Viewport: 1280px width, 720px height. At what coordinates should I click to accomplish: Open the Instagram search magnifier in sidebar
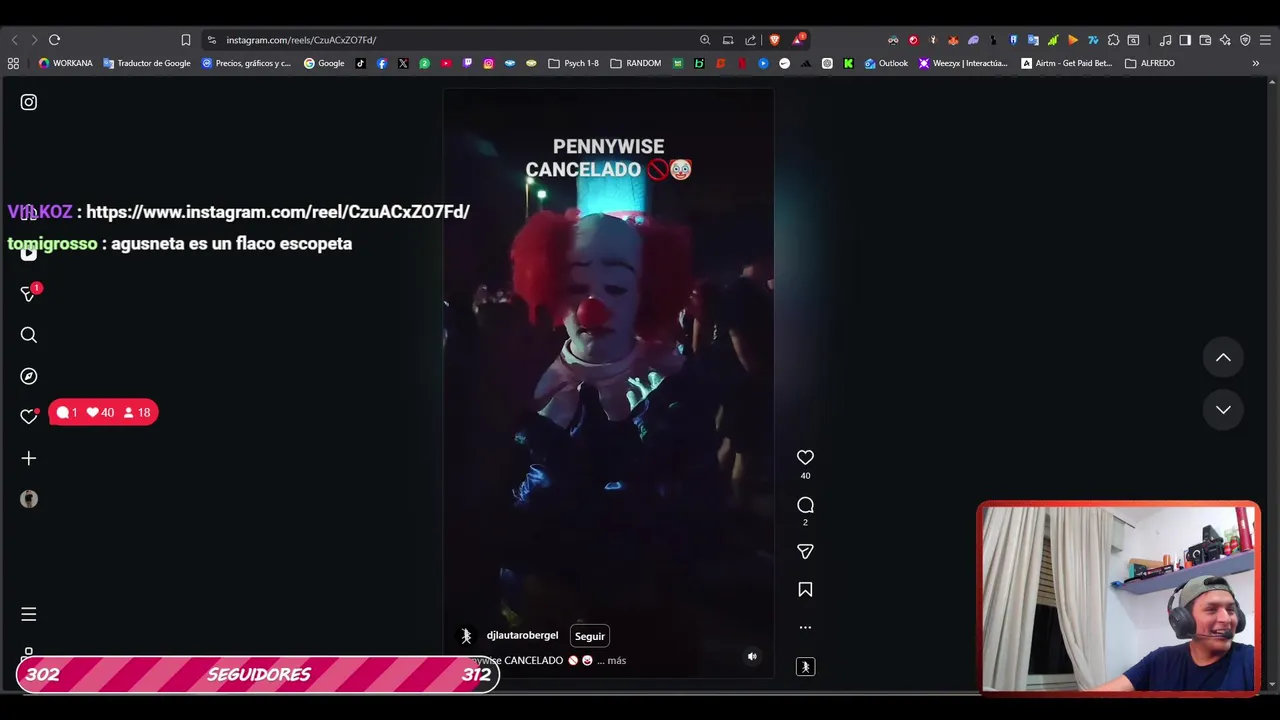[29, 335]
